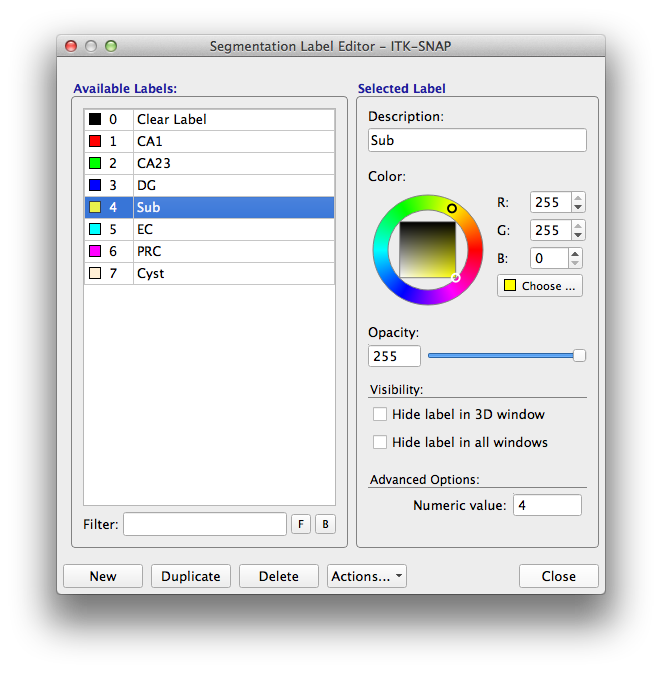662x673 pixels.
Task: Click the black swatch of label 0
Action: pyautogui.click(x=95, y=119)
